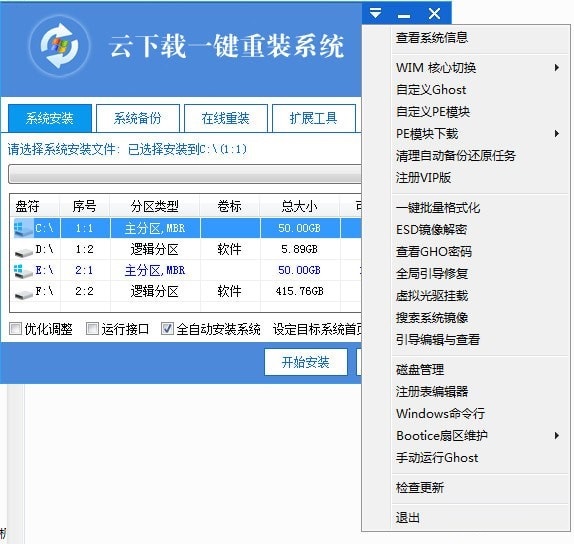Click the 2:2 sequence number cell
574x544 pixels.
pyautogui.click(x=85, y=291)
